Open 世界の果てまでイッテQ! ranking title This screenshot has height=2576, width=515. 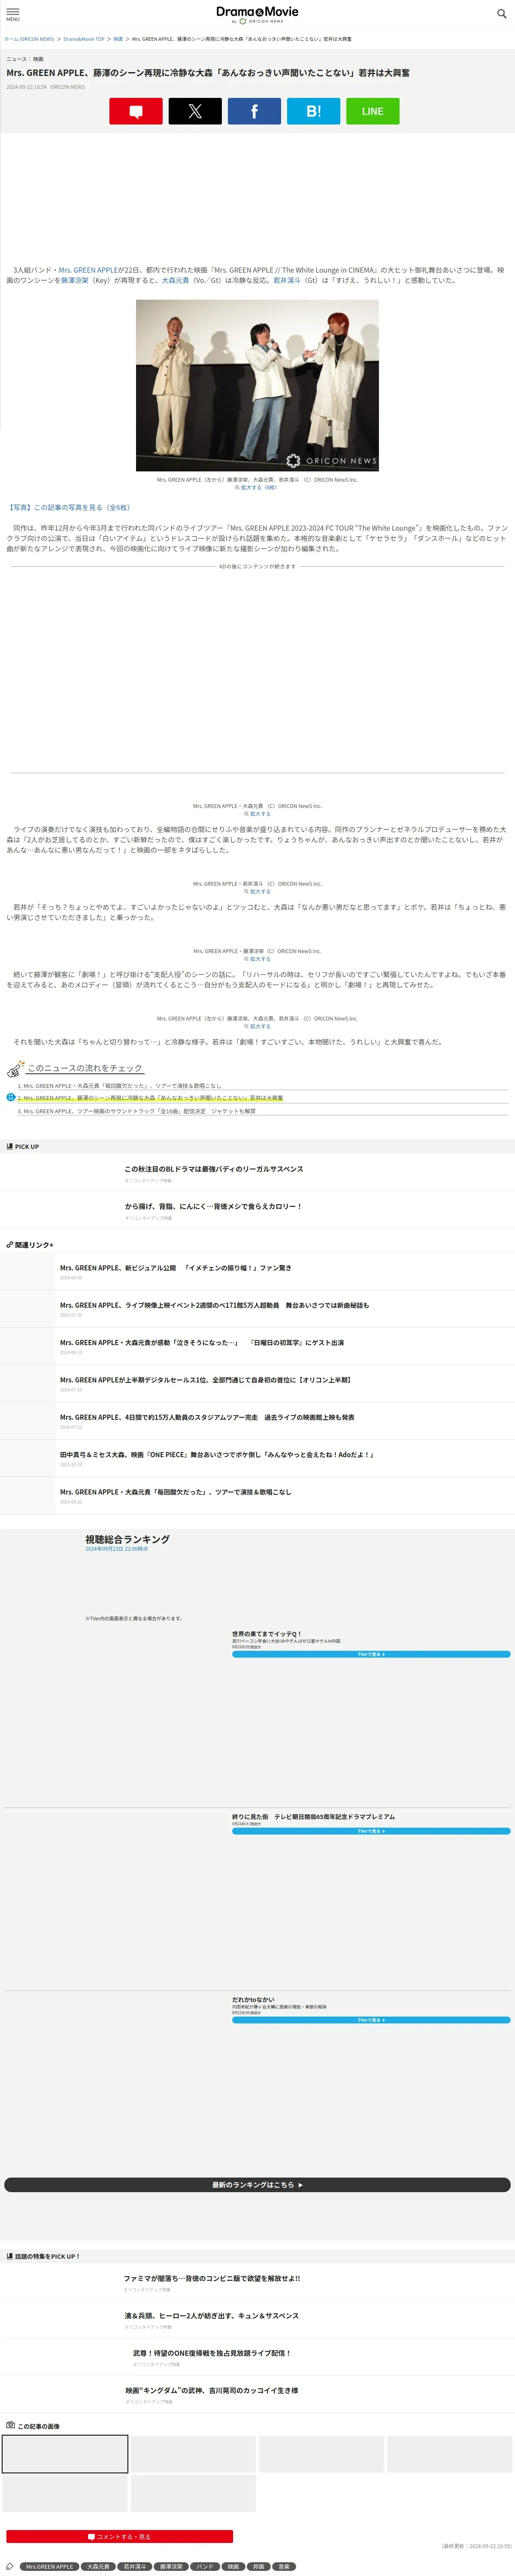[x=267, y=1634]
